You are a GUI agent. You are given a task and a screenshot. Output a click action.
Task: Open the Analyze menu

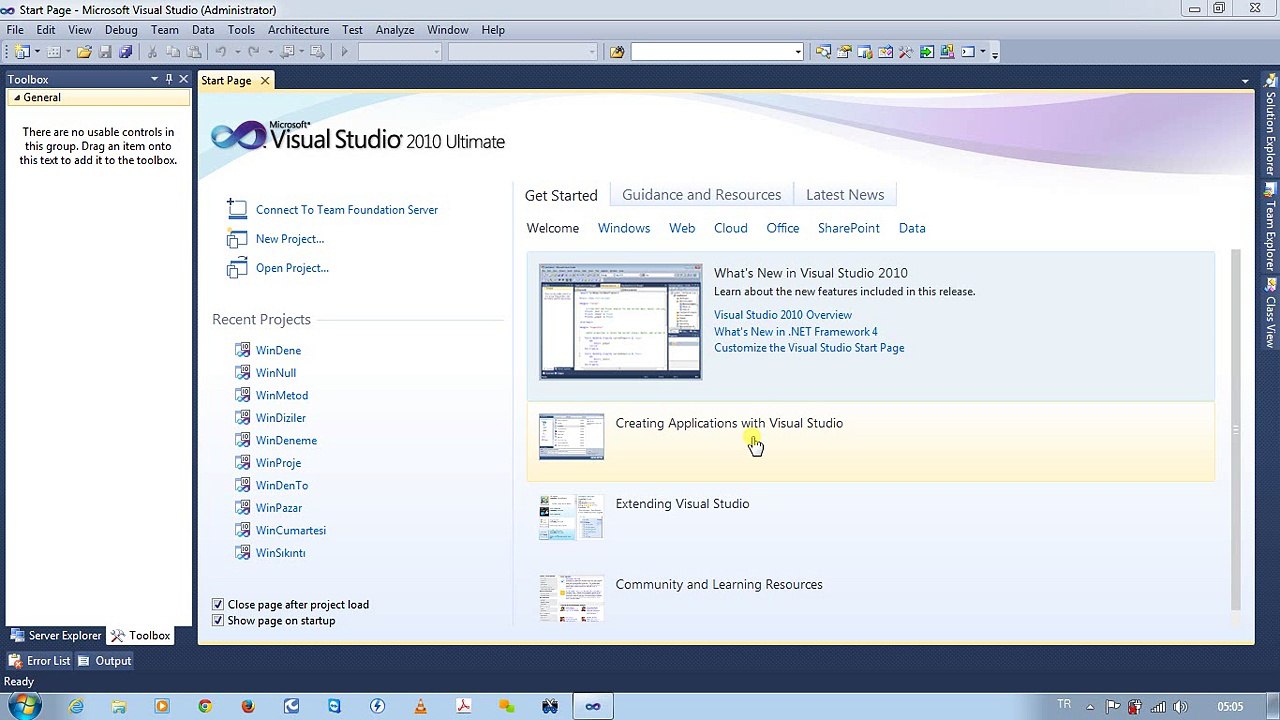coord(395,30)
